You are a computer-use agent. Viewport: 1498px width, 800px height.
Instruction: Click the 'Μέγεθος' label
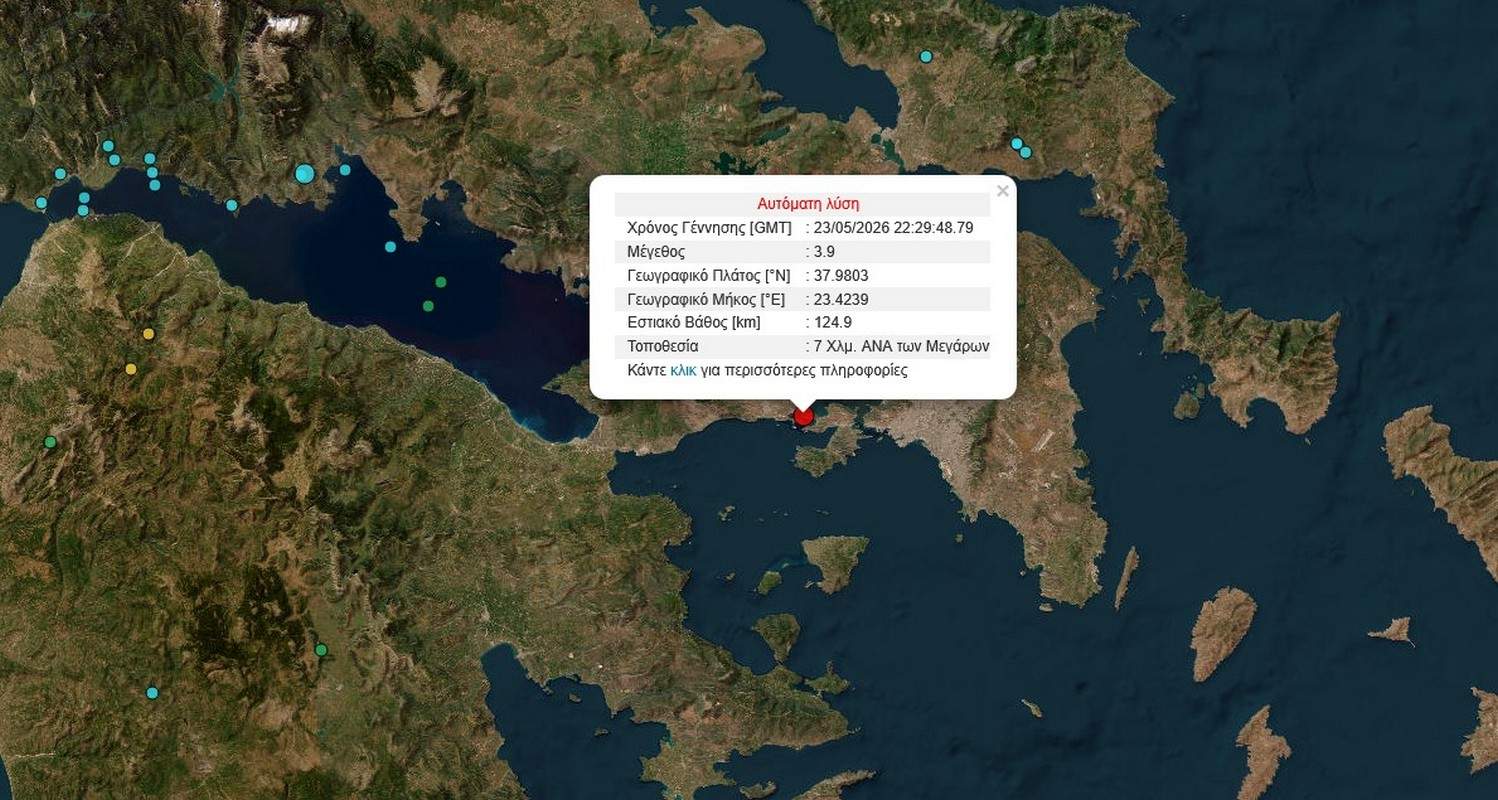coord(656,251)
